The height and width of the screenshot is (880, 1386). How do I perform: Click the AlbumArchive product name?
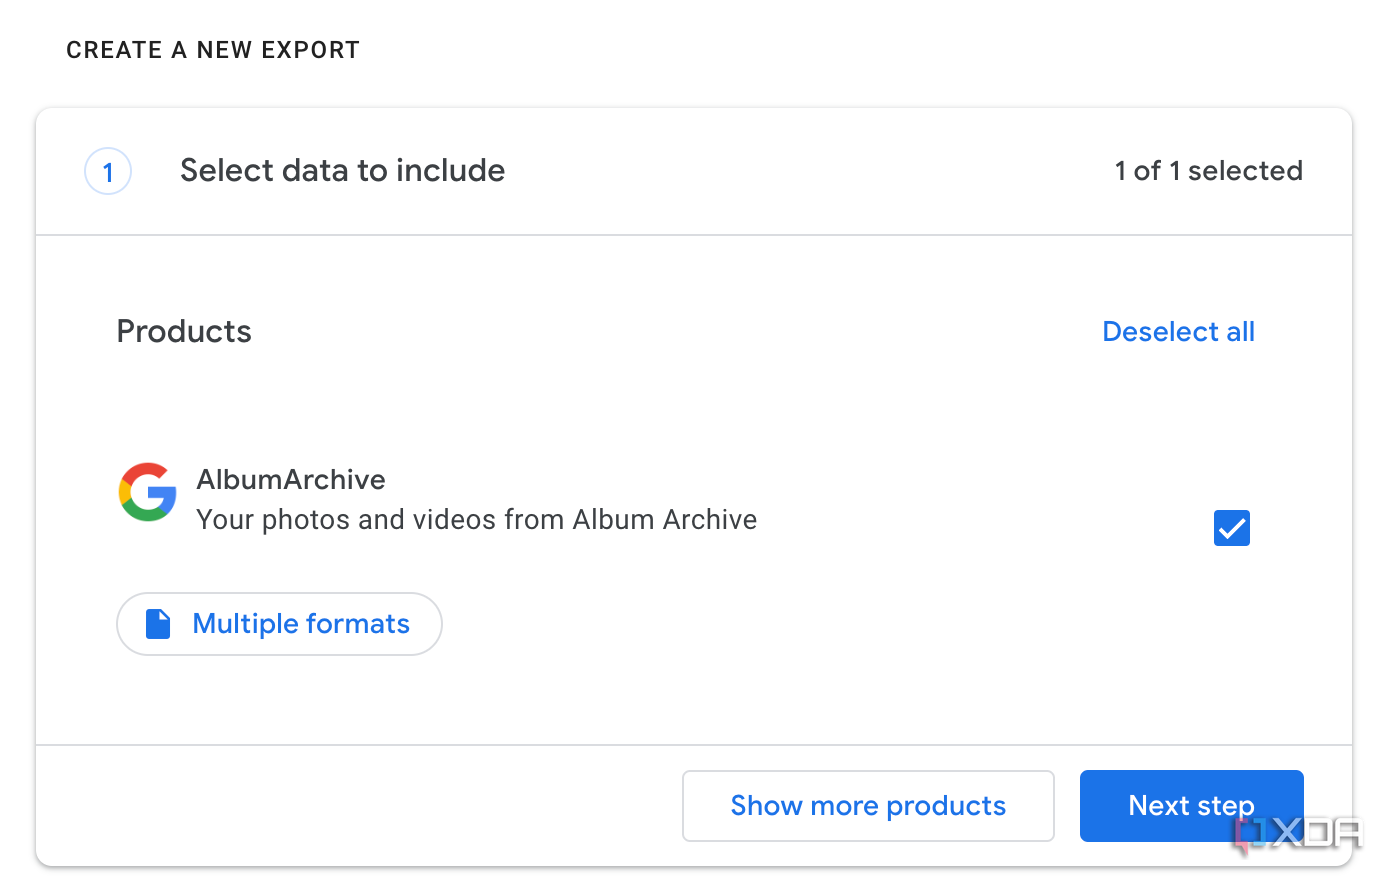pyautogui.click(x=291, y=480)
